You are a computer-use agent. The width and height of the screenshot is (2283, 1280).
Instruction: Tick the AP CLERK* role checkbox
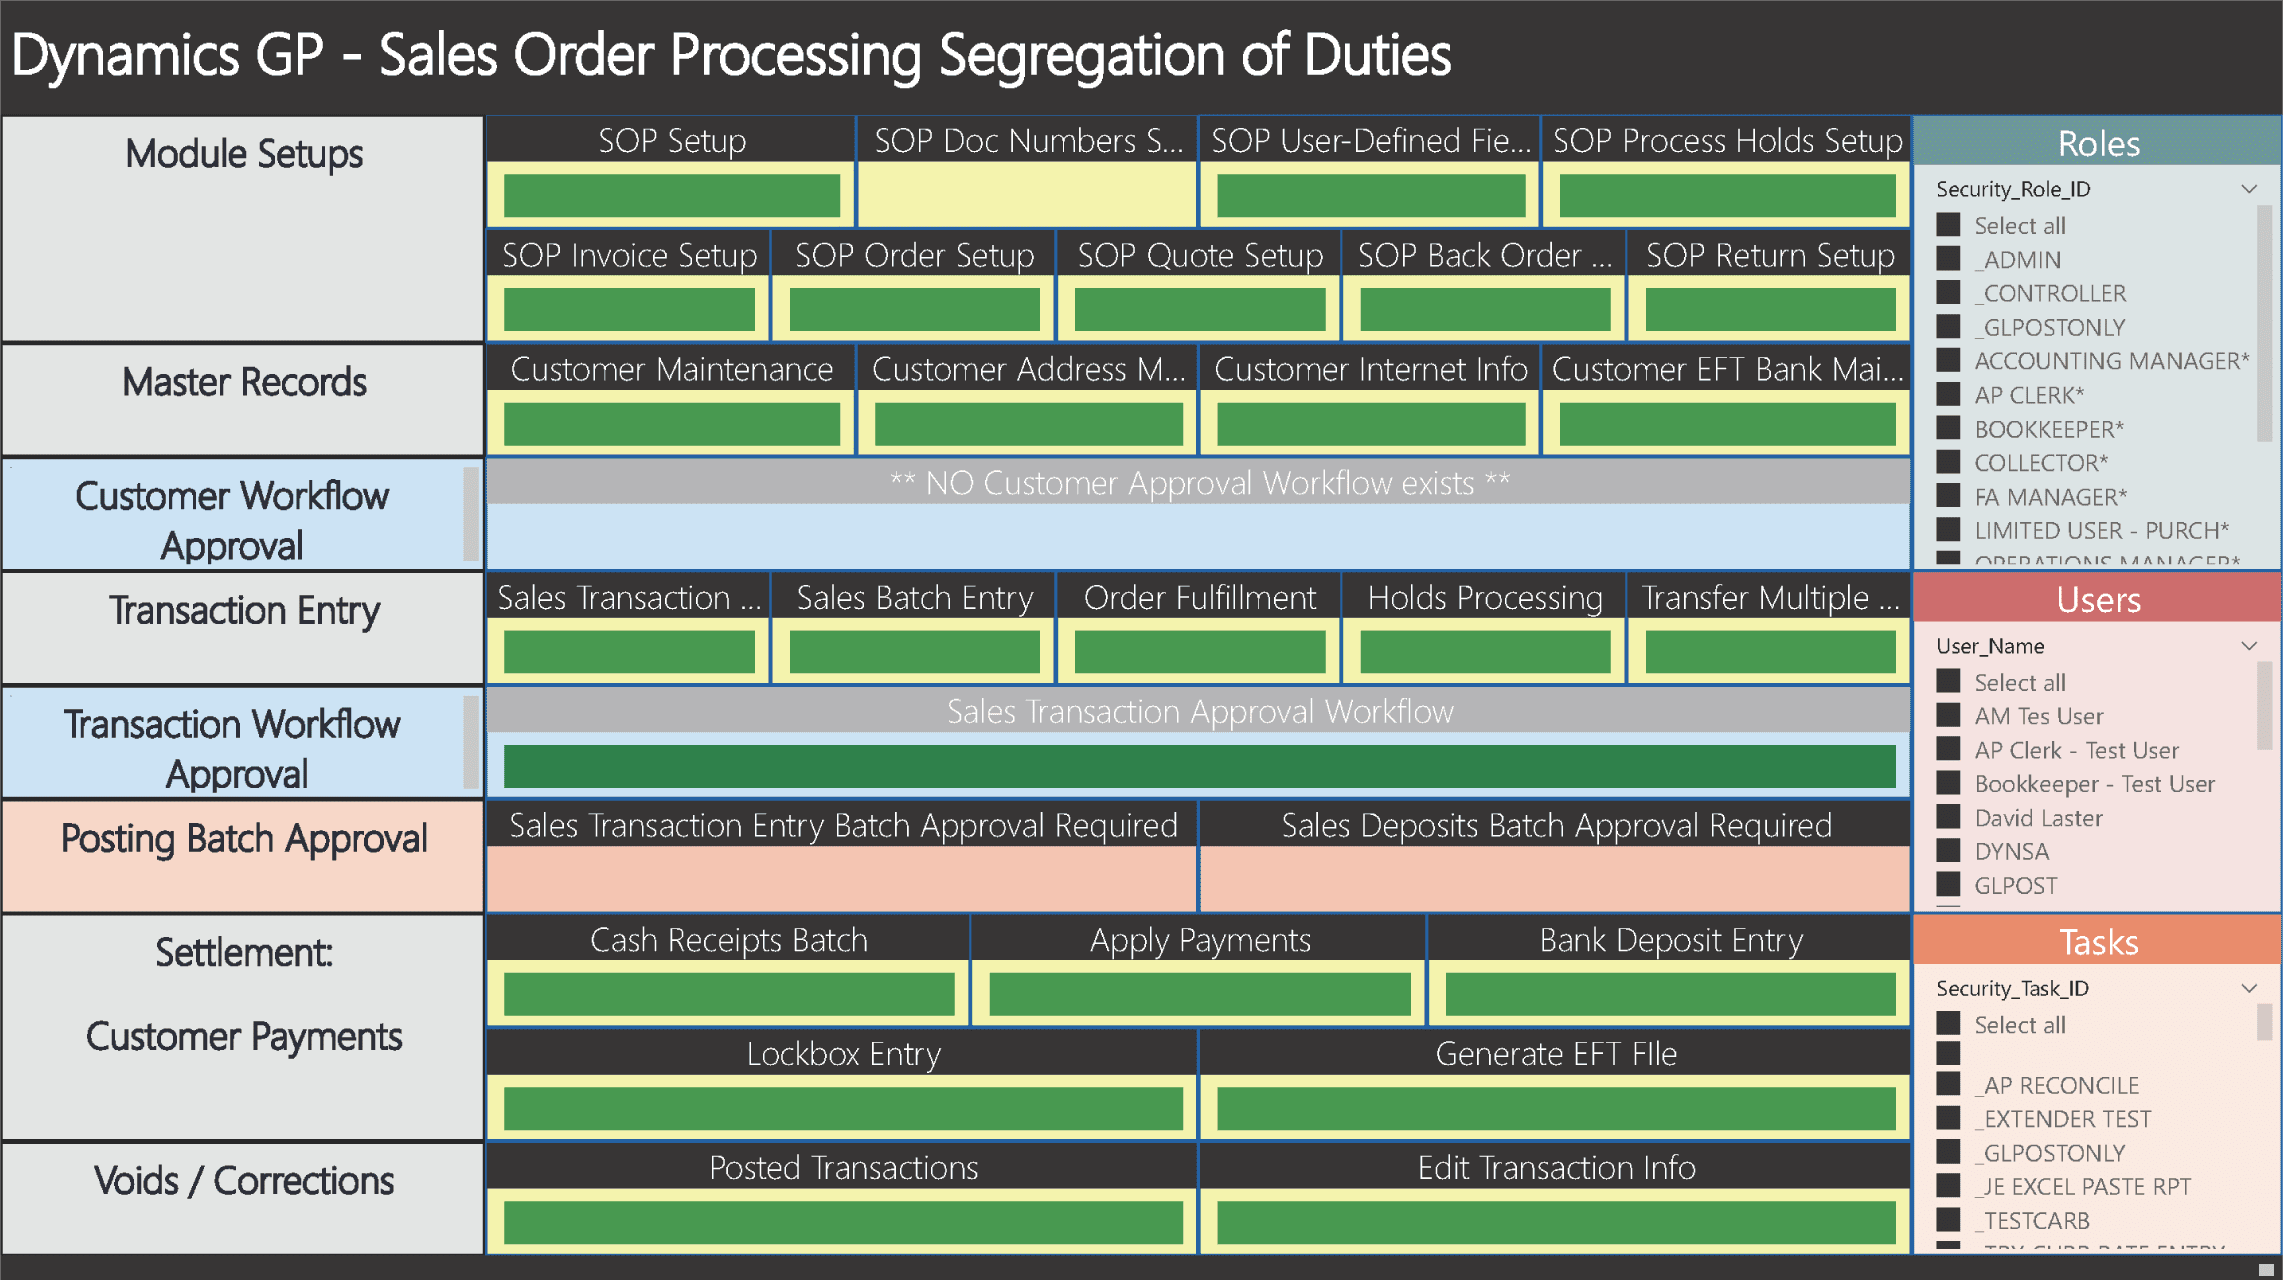pos(1948,394)
